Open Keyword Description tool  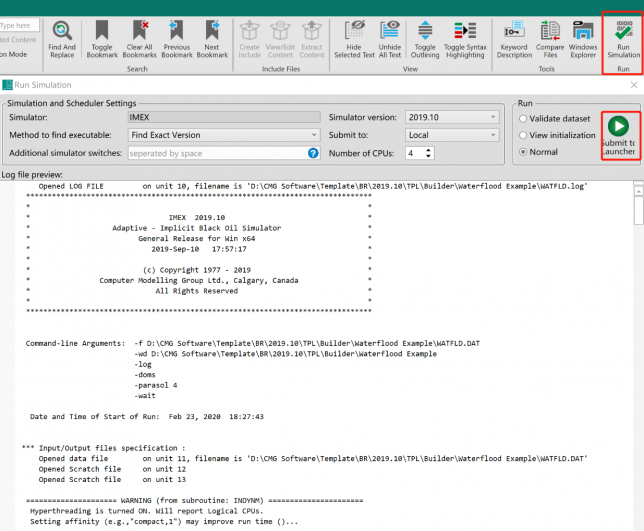pos(514,38)
